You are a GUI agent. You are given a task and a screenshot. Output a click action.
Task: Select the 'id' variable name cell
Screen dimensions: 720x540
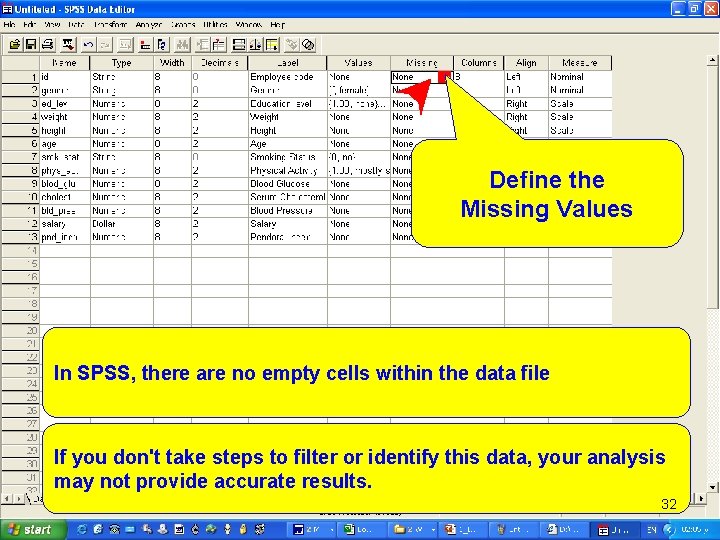click(65, 77)
